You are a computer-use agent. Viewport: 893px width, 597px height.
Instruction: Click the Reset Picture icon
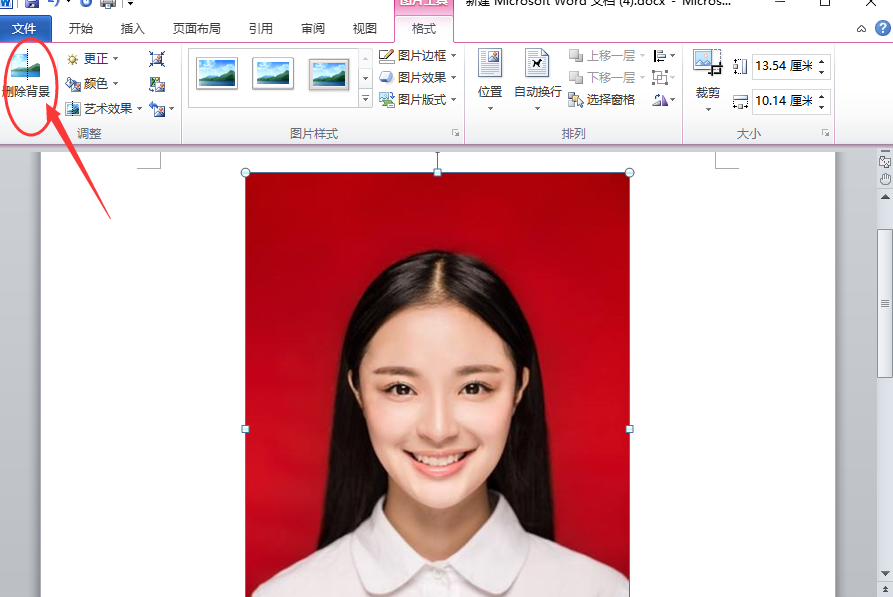[157, 108]
